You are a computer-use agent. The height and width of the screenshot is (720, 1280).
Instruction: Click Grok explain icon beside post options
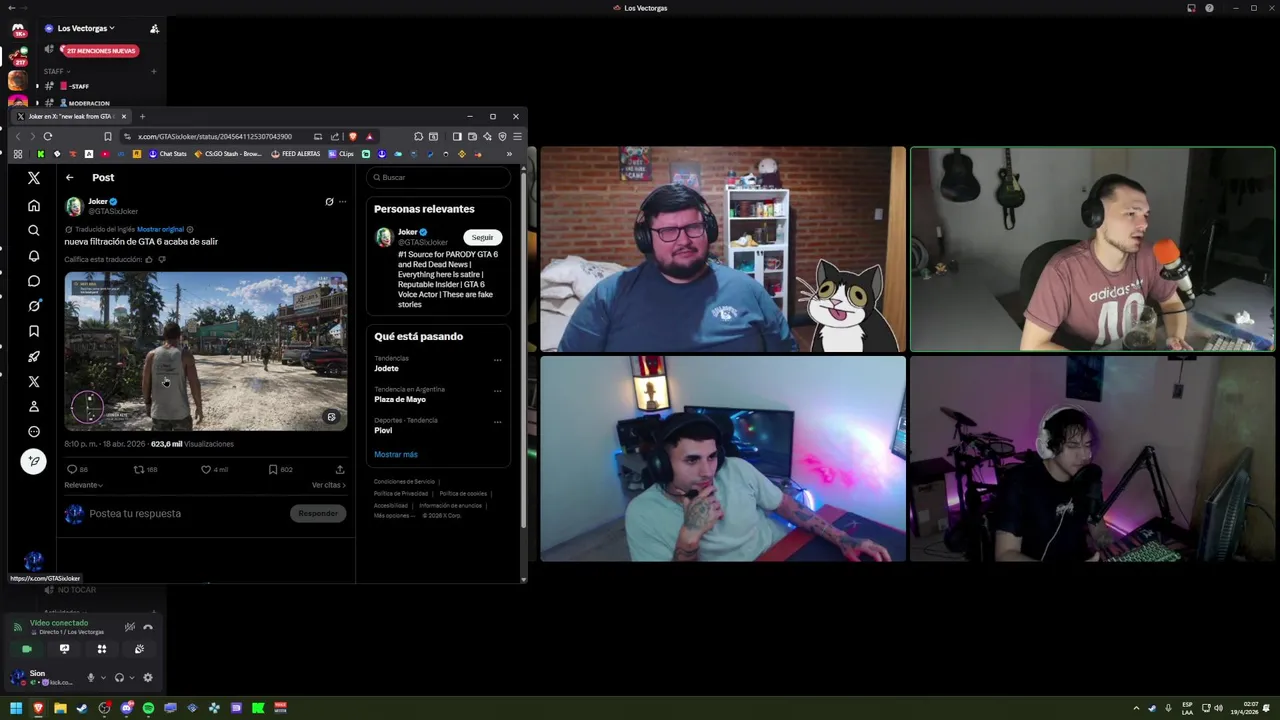(x=329, y=201)
